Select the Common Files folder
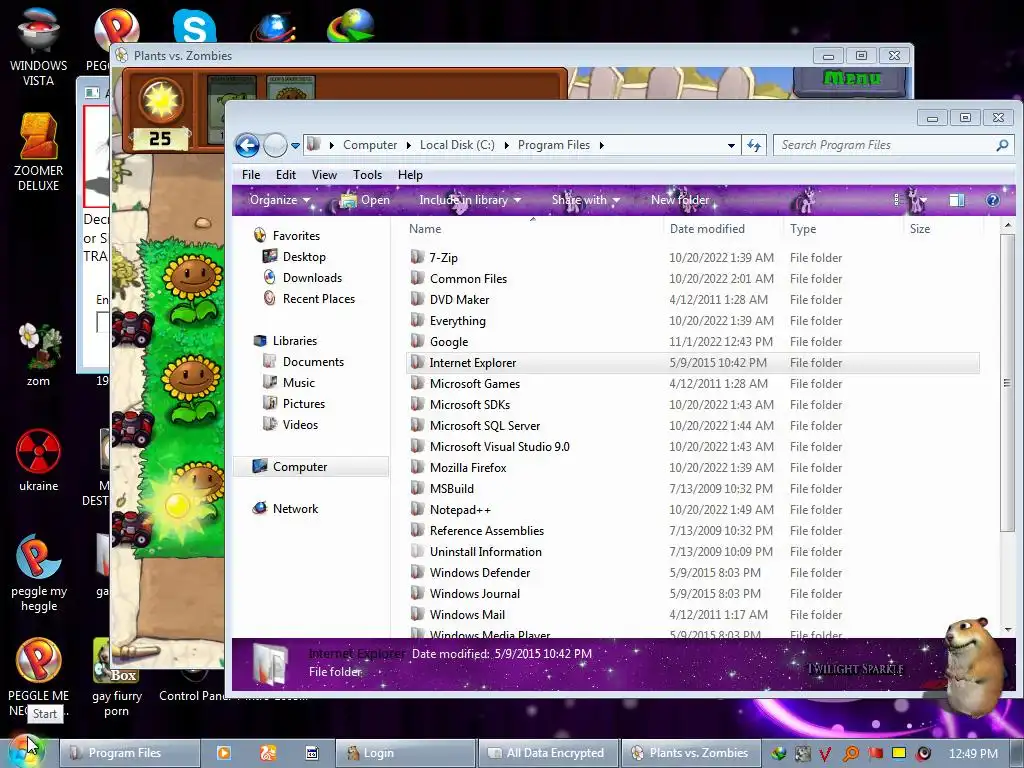The image size is (1024, 768). point(468,279)
